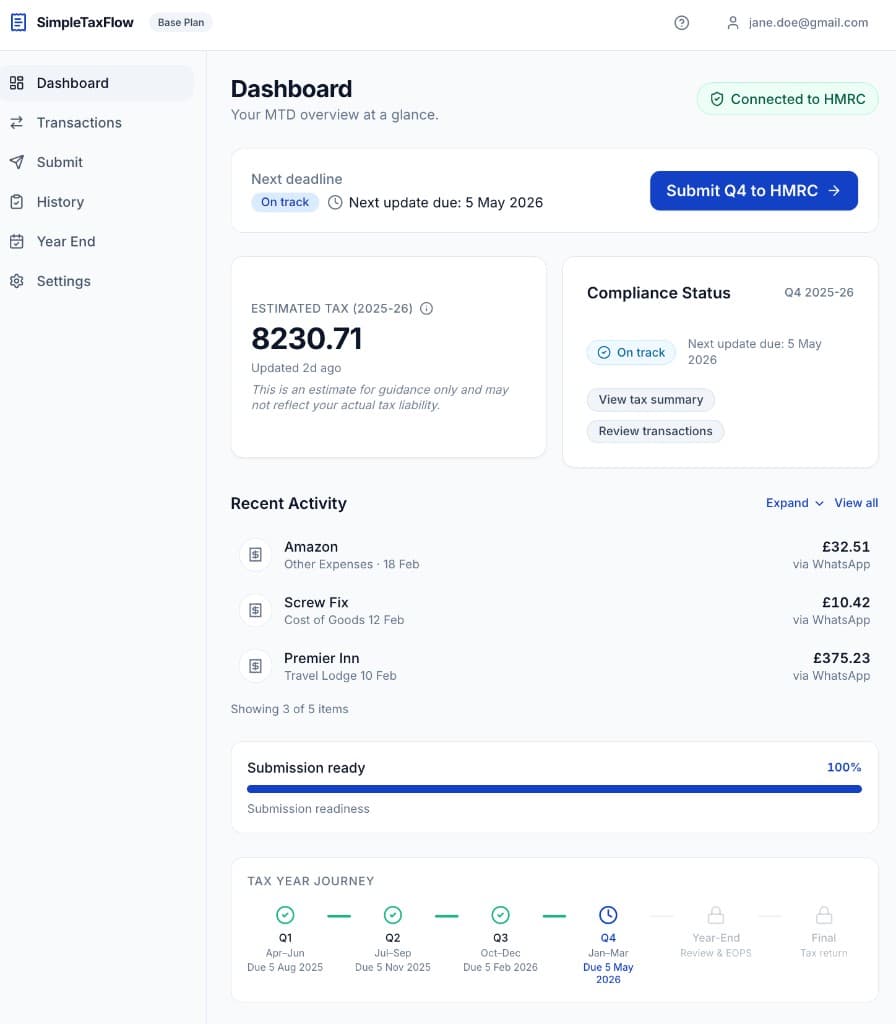This screenshot has width=896, height=1024.
Task: Click the On track status pill
Action: (285, 202)
